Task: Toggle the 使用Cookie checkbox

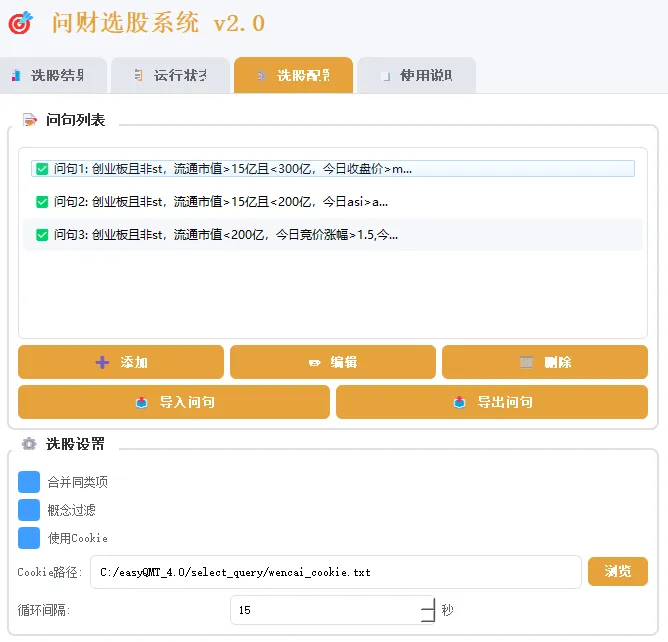Action: [29, 538]
